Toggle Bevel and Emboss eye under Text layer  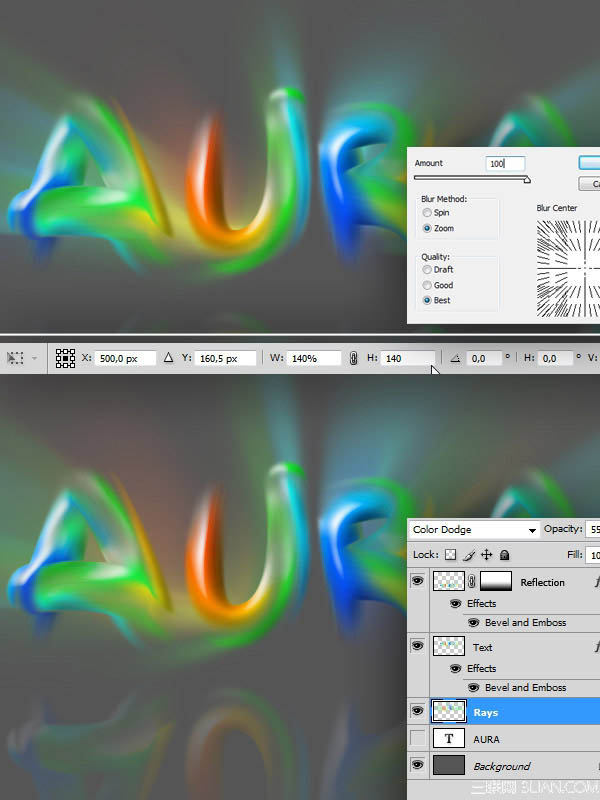(473, 687)
